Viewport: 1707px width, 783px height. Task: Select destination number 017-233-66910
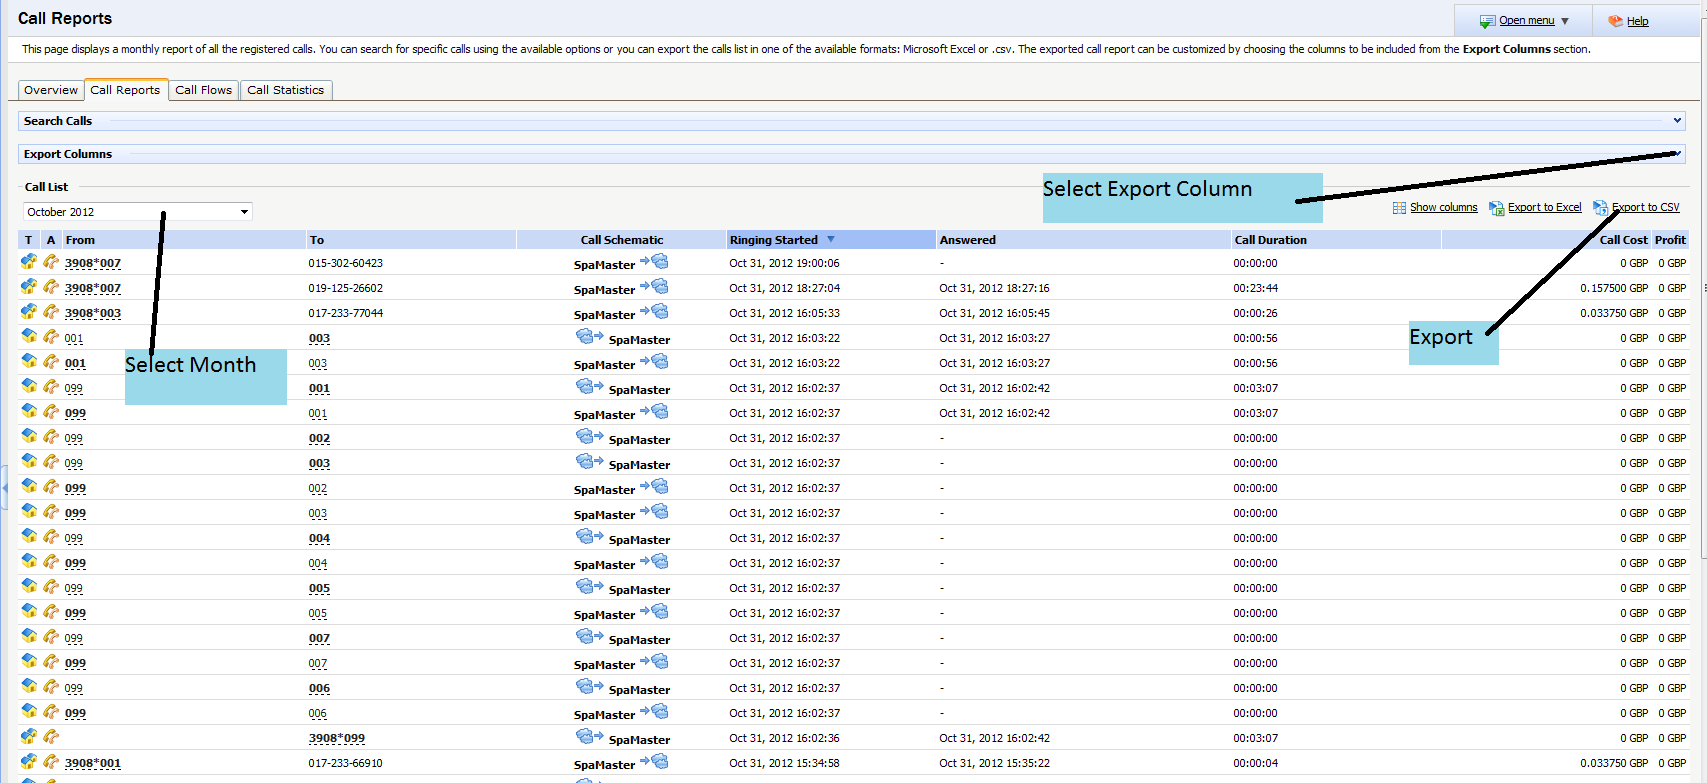click(x=346, y=764)
